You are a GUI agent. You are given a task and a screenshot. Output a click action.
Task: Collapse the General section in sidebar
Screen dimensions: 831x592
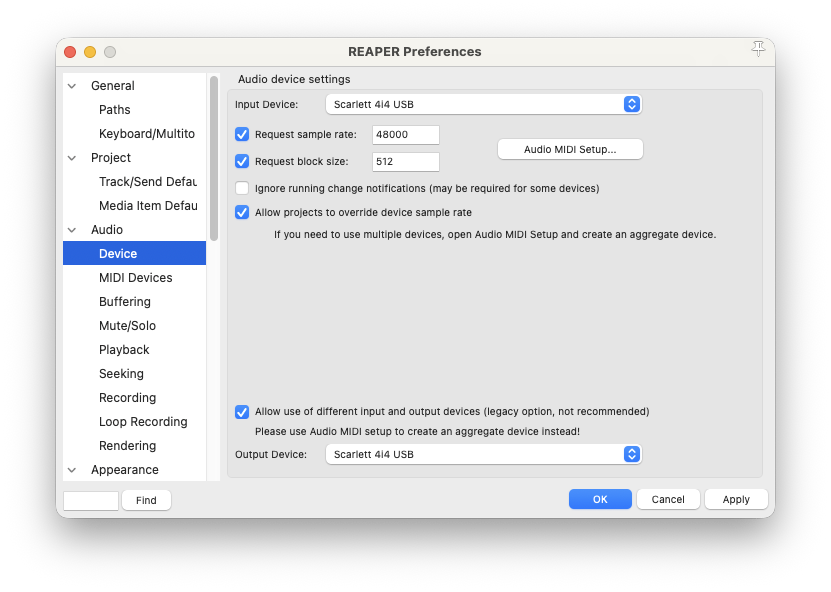coord(72,86)
